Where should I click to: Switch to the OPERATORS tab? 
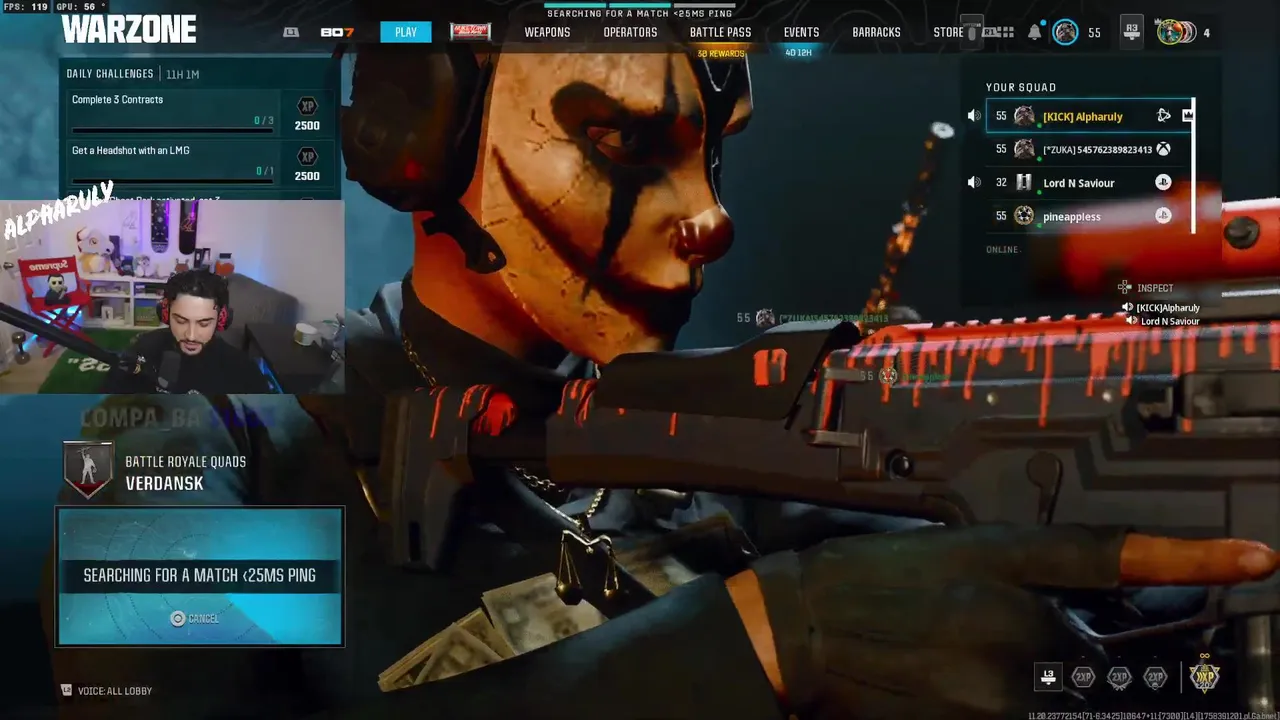pos(630,32)
